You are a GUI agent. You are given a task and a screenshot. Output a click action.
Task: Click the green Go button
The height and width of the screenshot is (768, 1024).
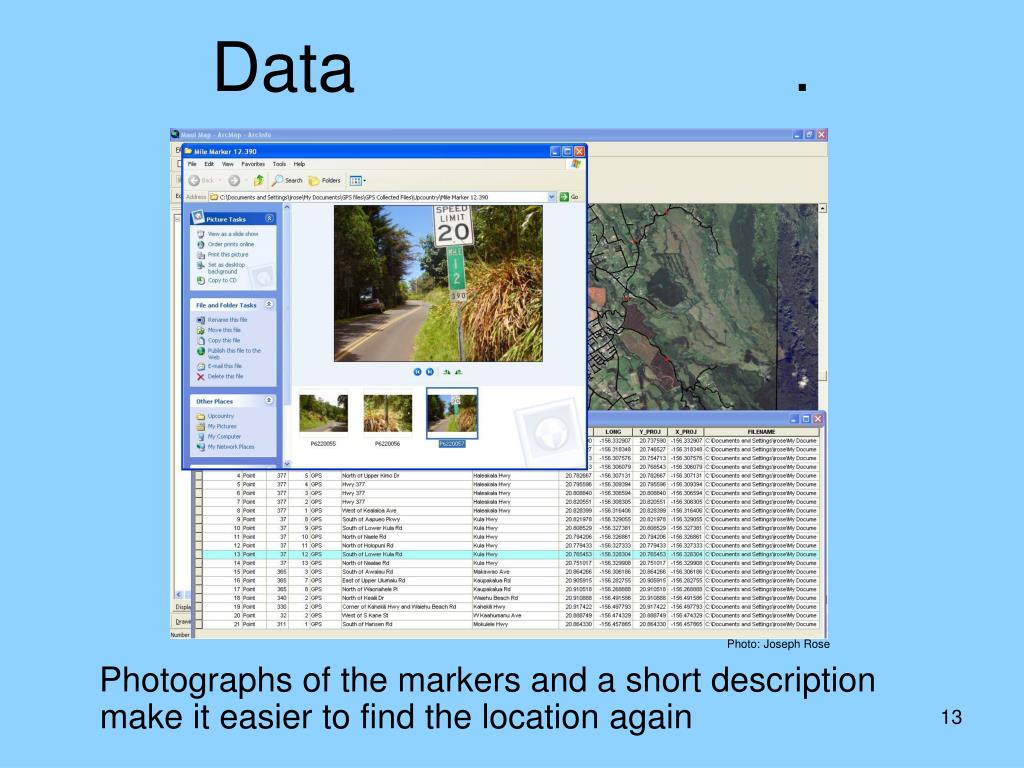point(569,197)
